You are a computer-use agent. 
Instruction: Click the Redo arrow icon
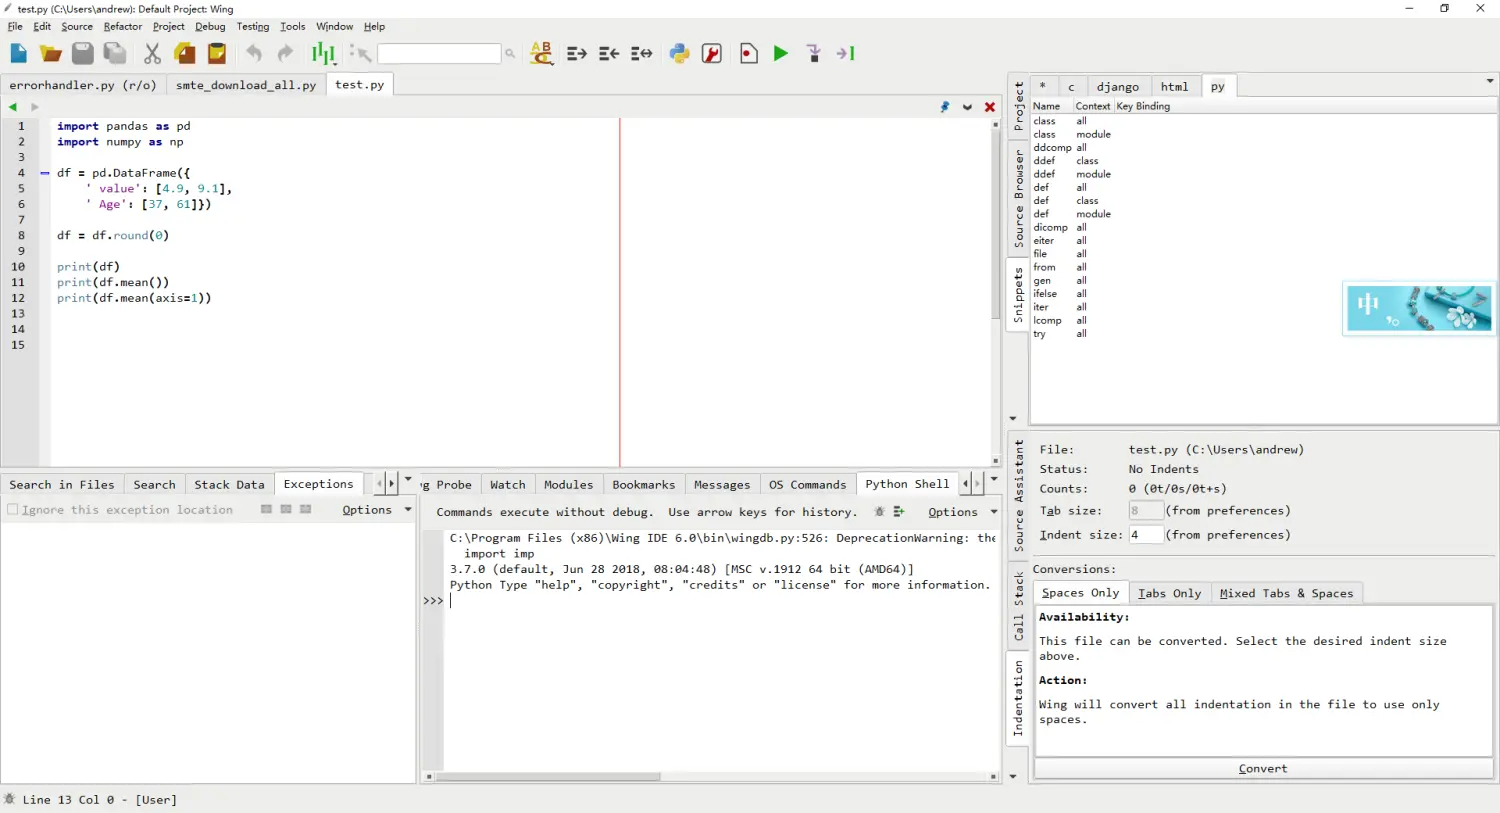tap(286, 54)
